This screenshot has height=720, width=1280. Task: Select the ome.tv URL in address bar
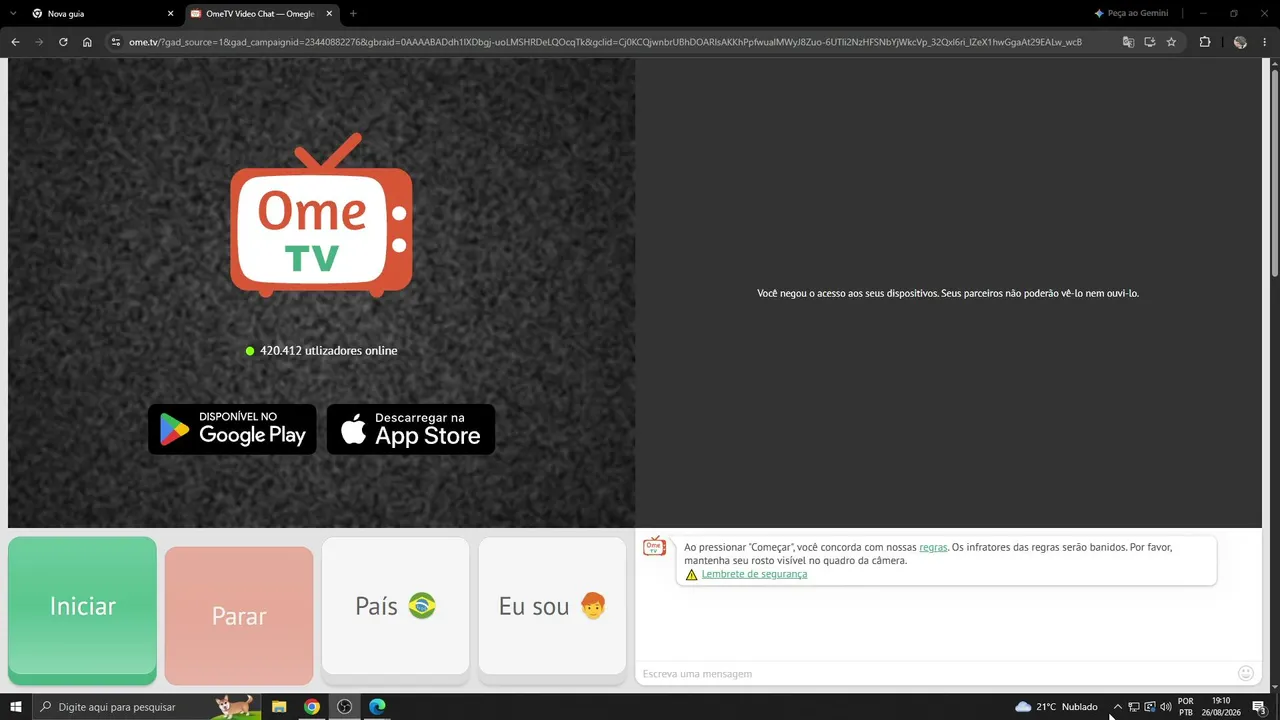click(x=605, y=42)
